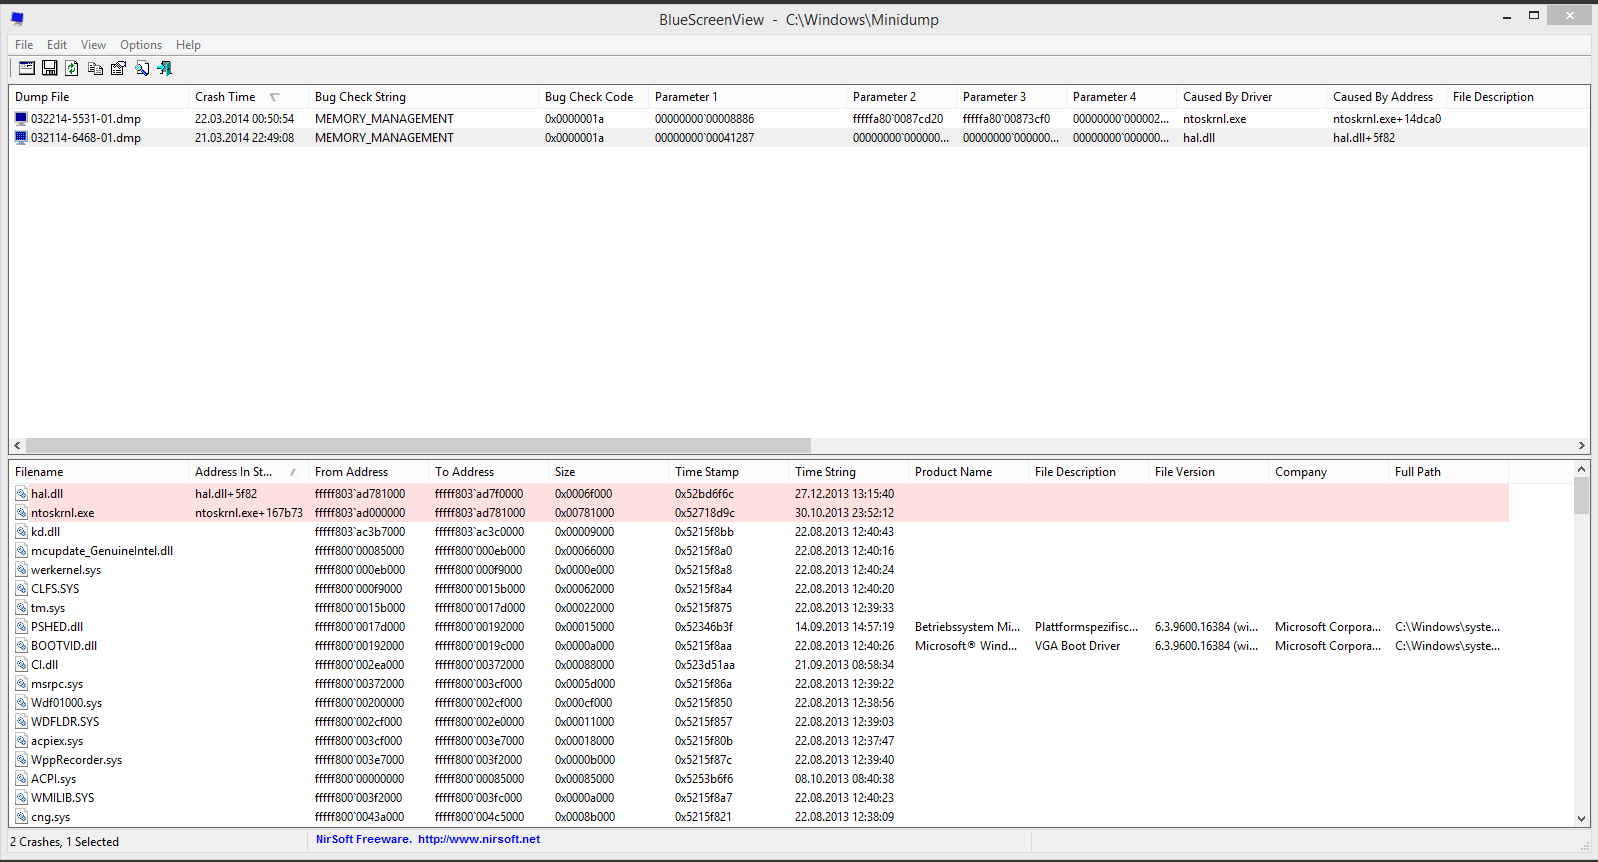Click the dump icon beside 032114-6468-01.dmp
This screenshot has width=1598, height=862.
pos(21,137)
